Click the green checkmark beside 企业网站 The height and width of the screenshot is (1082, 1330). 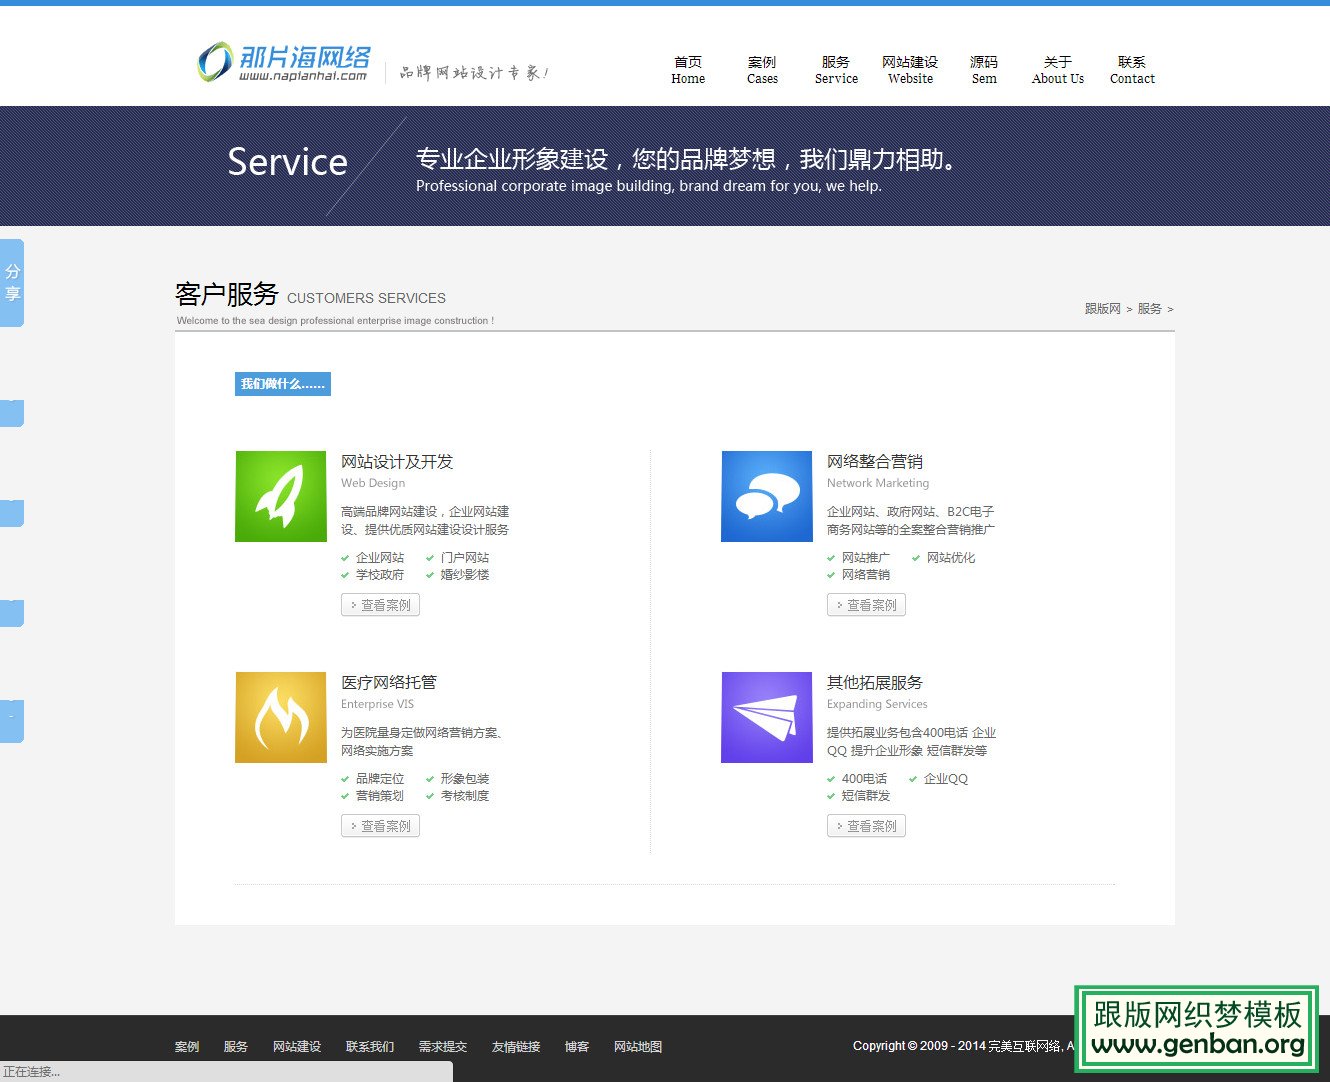click(x=345, y=557)
